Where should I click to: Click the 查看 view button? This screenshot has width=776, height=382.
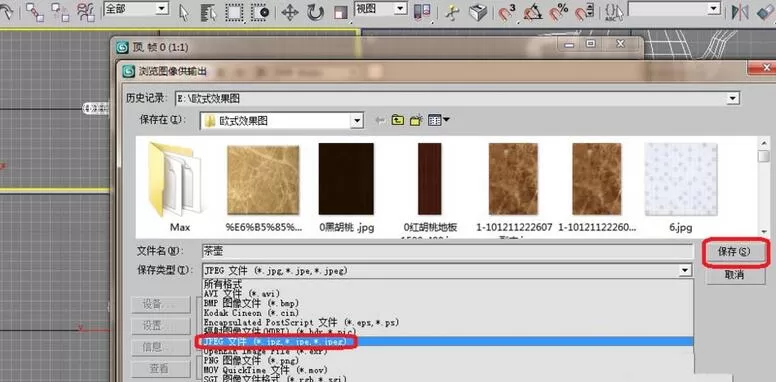(x=160, y=369)
